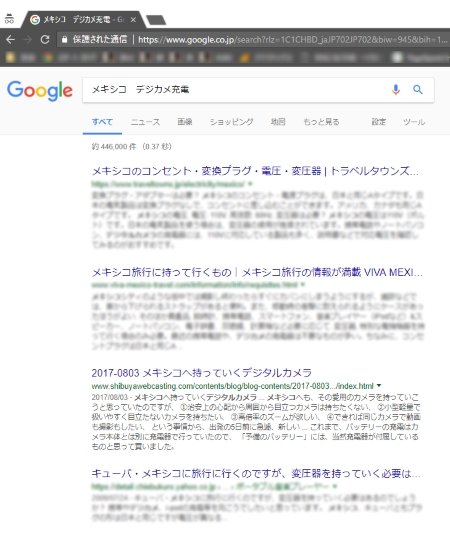Switch to the 地図 tab
The image size is (450, 534).
coord(278,122)
